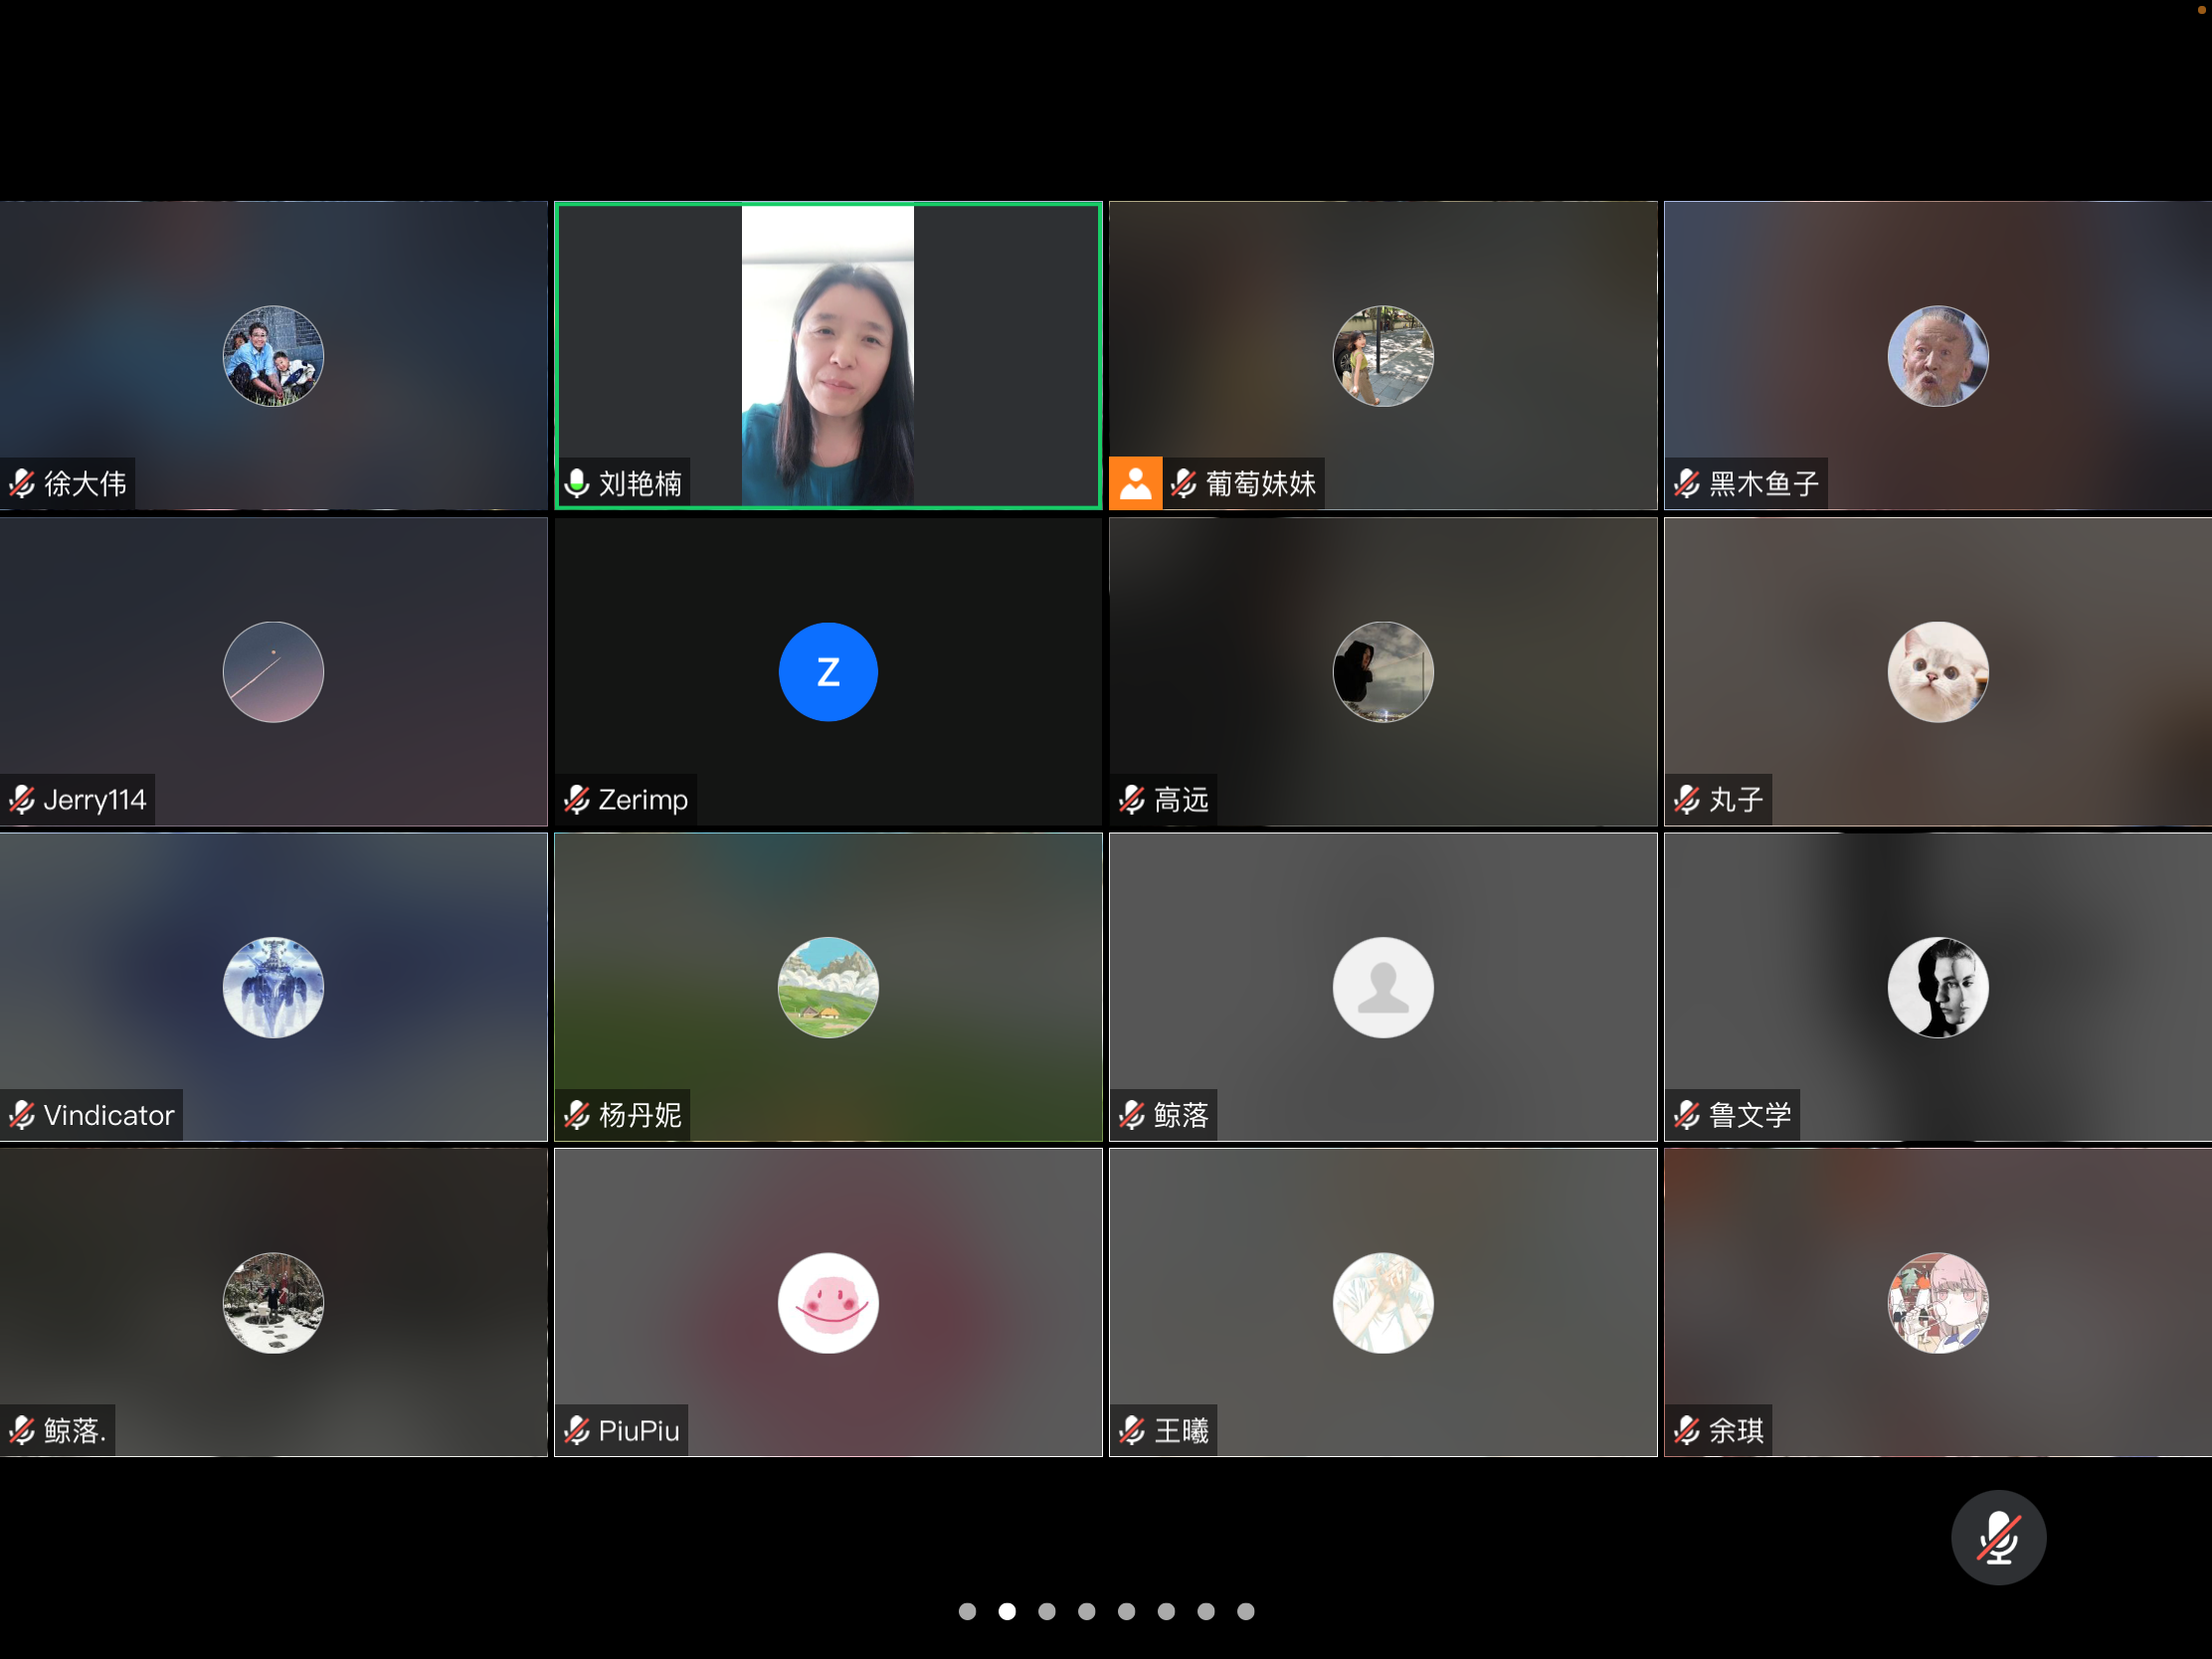Image resolution: width=2212 pixels, height=1659 pixels.
Task: Click the landscape painting avatar of 杨丹妮
Action: click(x=828, y=987)
